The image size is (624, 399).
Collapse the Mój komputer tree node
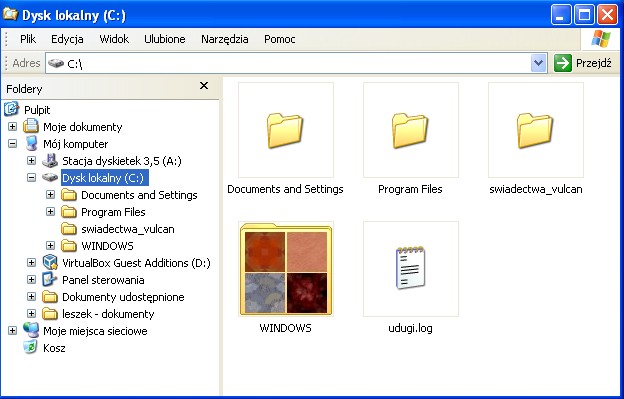(12, 144)
